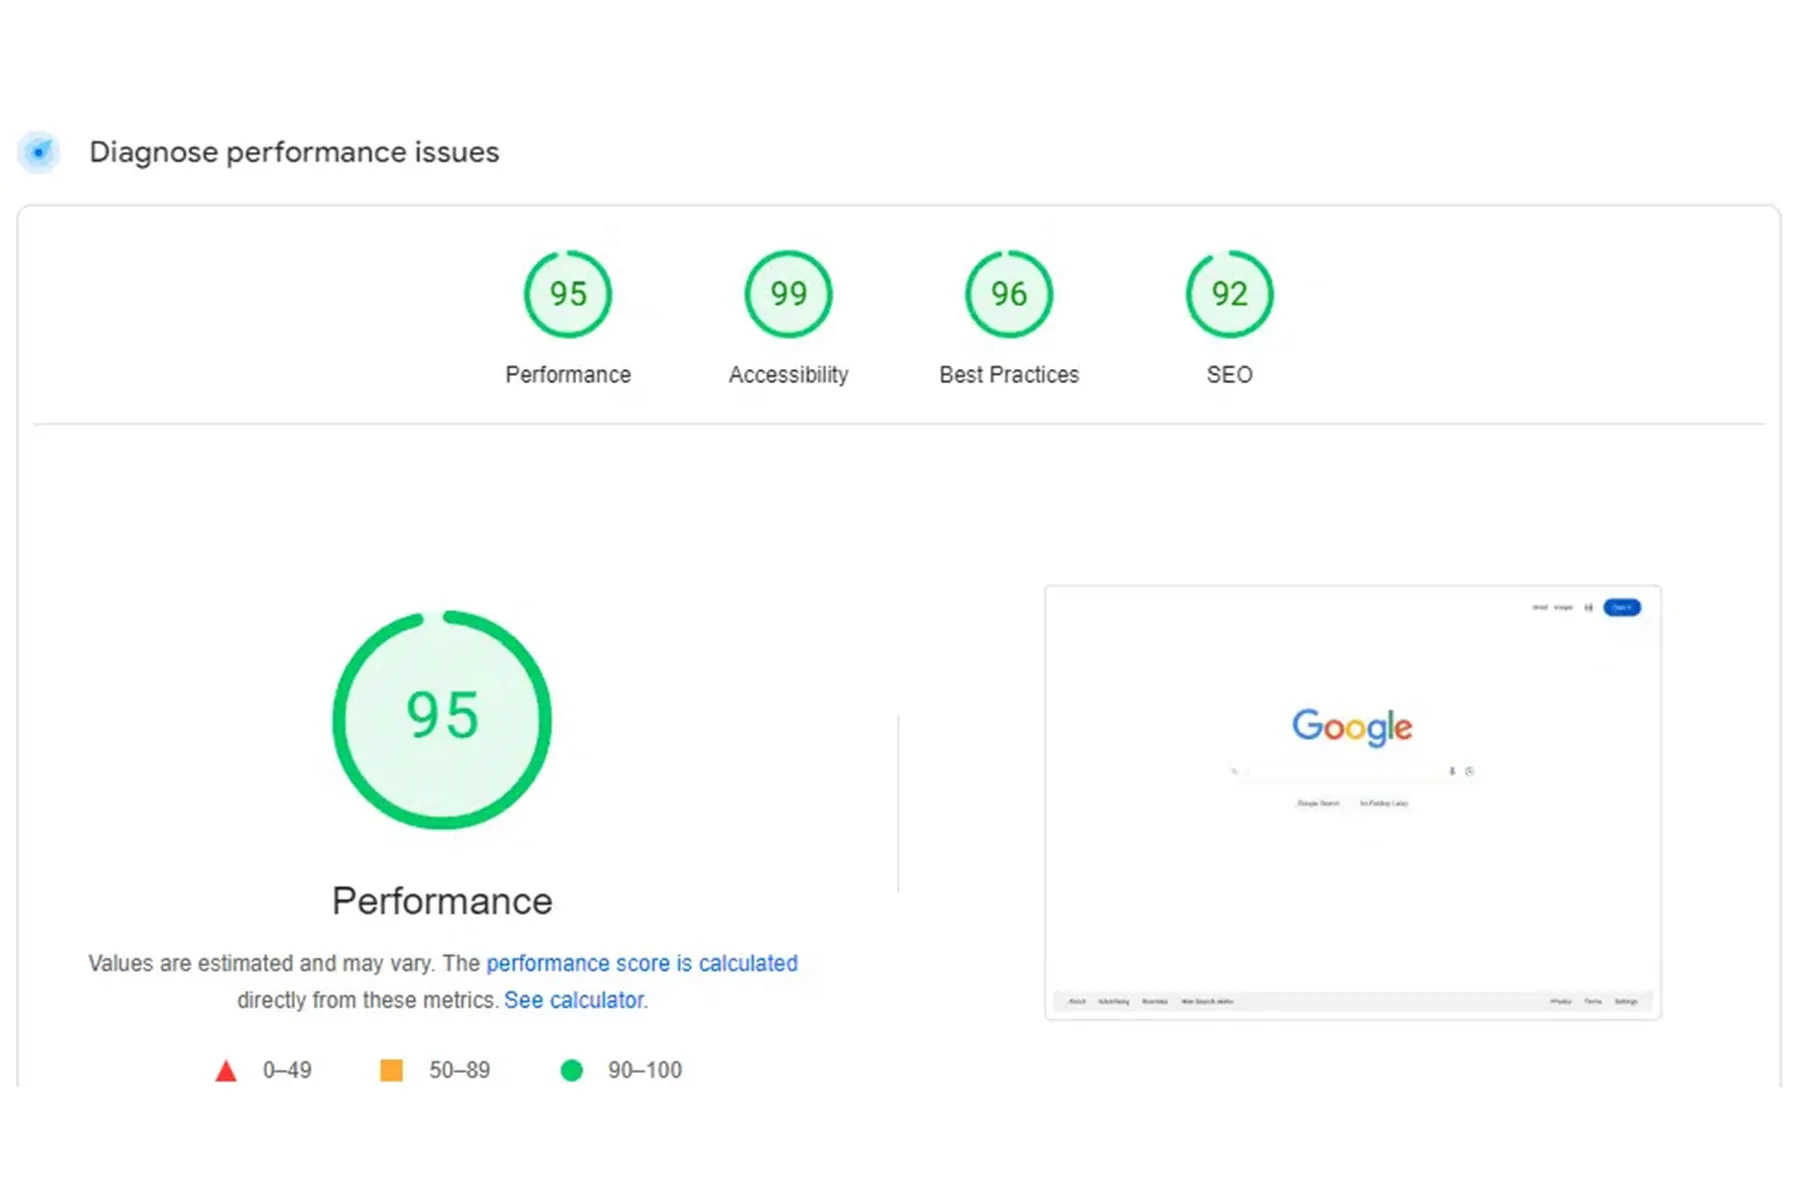Click the search bar in the page preview
This screenshot has height=1200, width=1800.
(x=1340, y=771)
